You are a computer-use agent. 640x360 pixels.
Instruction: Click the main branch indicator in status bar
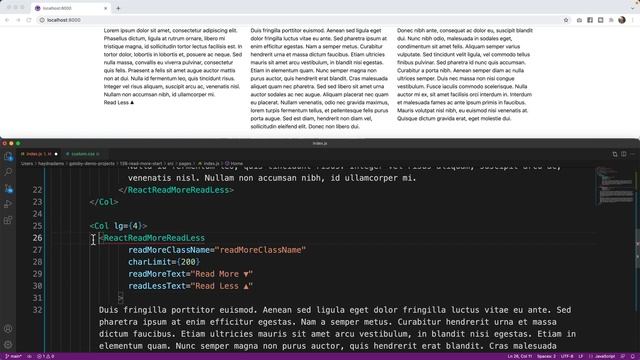tap(13, 356)
